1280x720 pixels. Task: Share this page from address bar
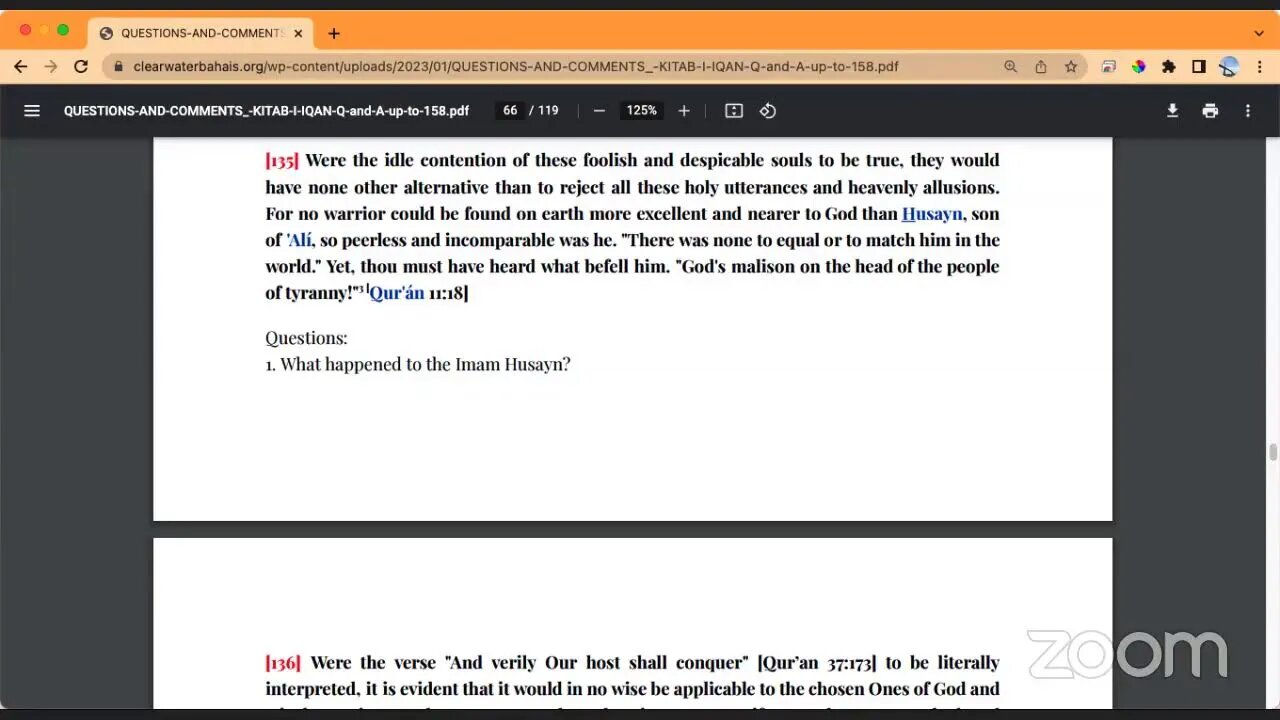[1041, 67]
